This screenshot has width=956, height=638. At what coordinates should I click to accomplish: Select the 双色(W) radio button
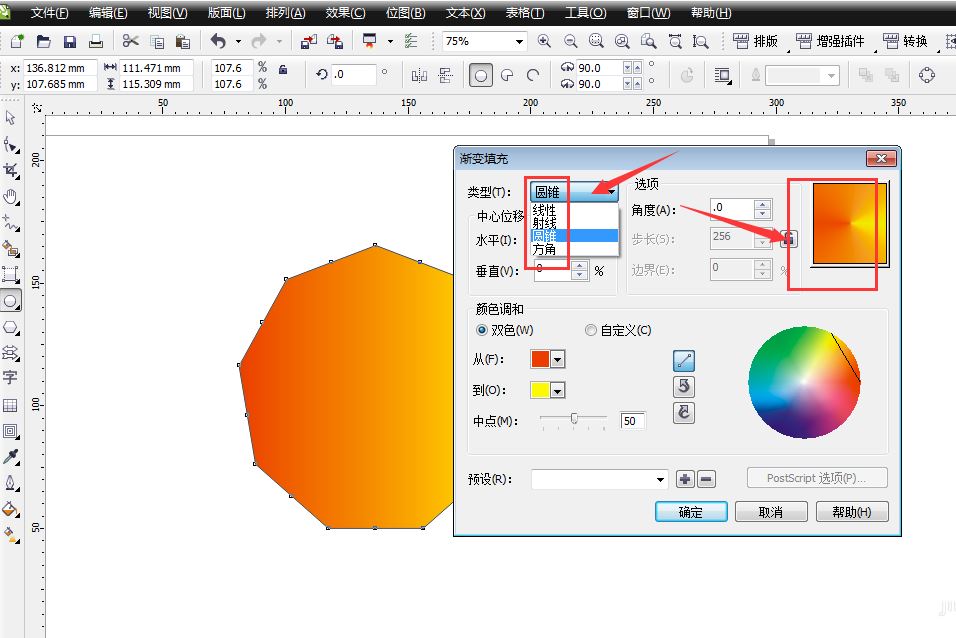coord(481,330)
